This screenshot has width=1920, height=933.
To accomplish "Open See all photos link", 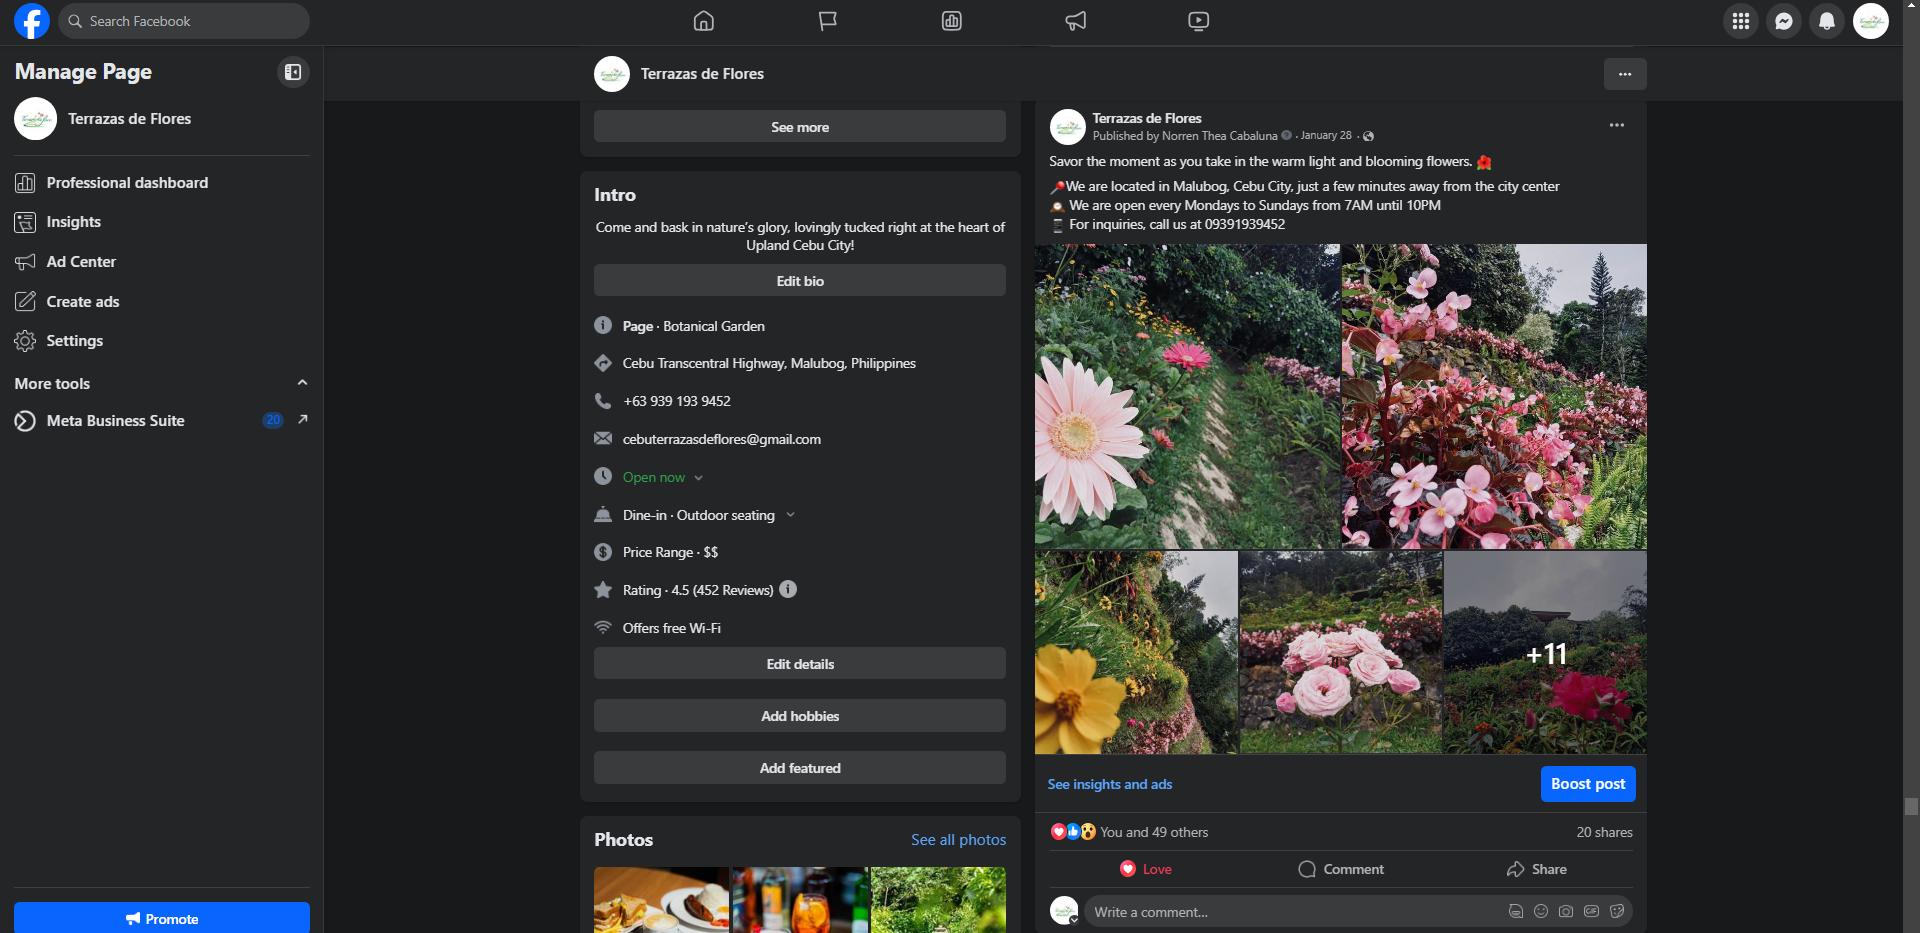I will coord(958,840).
